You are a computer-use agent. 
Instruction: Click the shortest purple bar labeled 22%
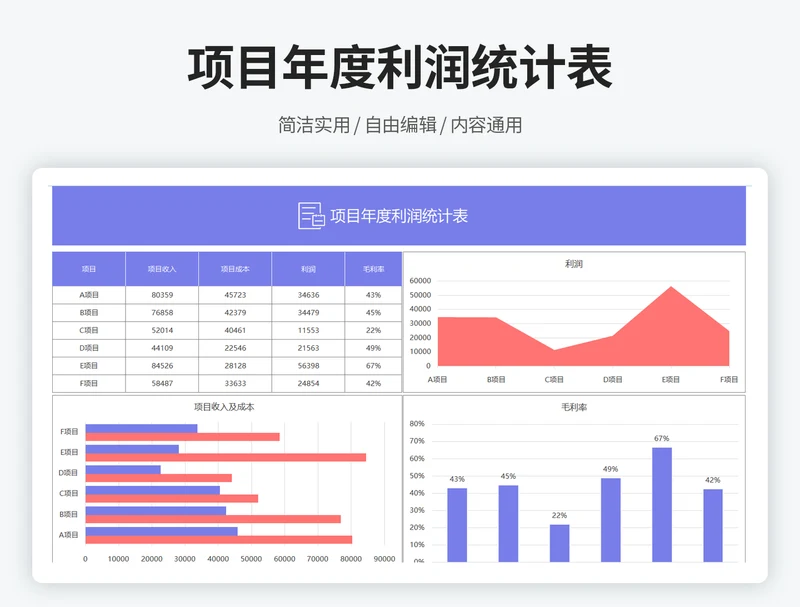[560, 543]
